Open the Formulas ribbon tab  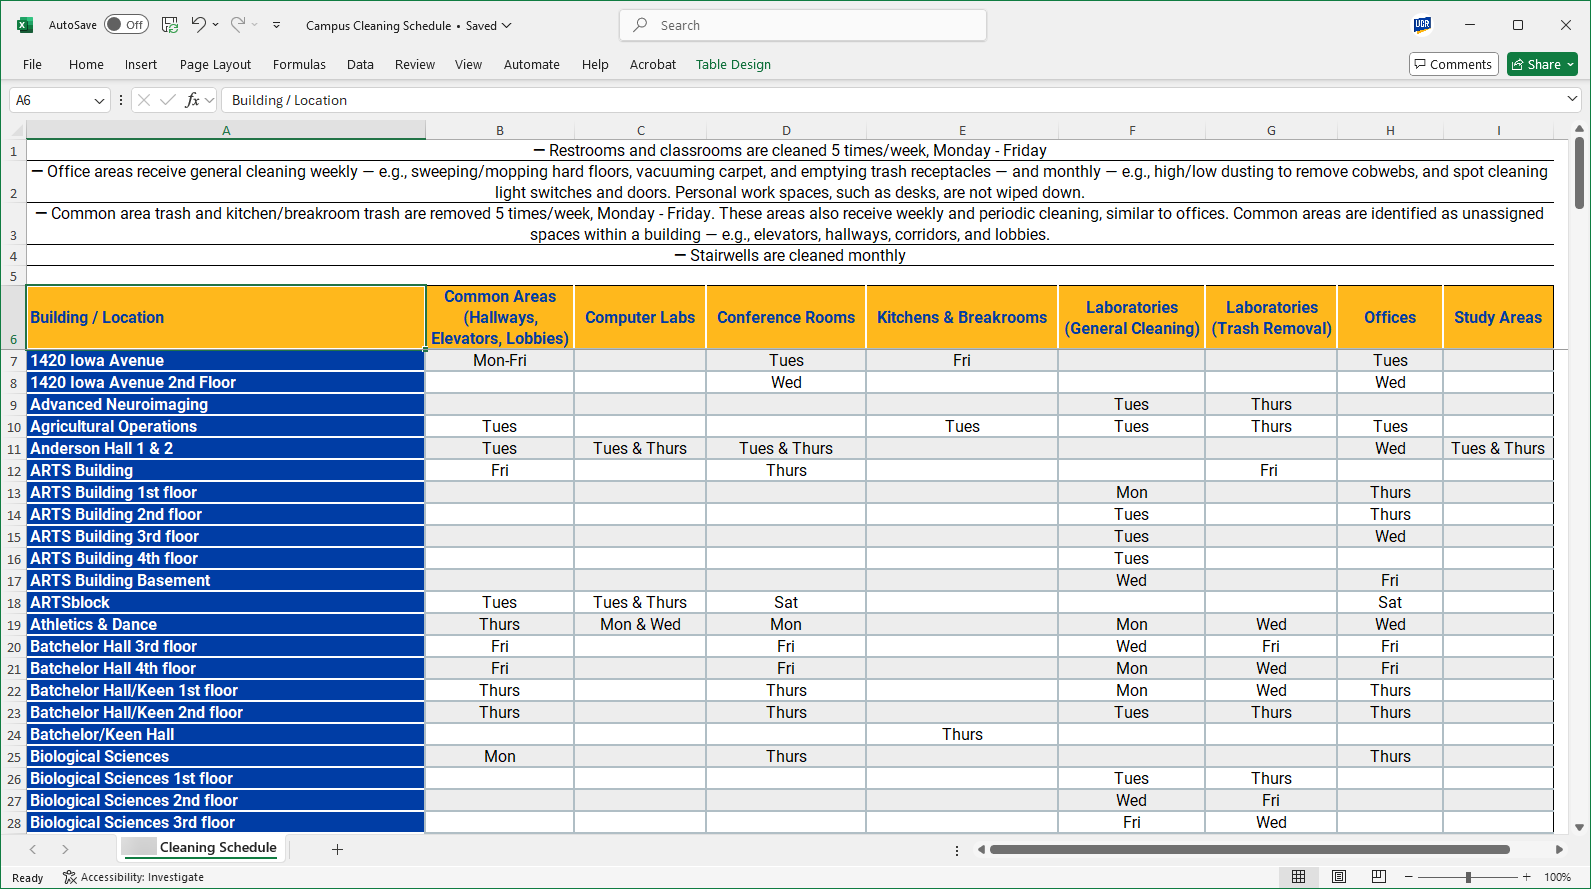pyautogui.click(x=299, y=64)
